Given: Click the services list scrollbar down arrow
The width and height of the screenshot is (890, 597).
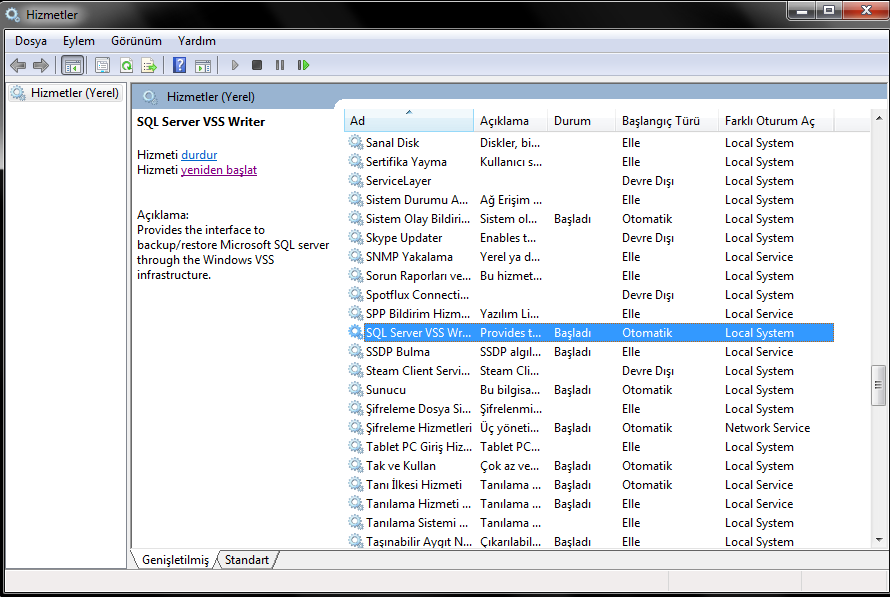Looking at the screenshot, I should pyautogui.click(x=879, y=540).
